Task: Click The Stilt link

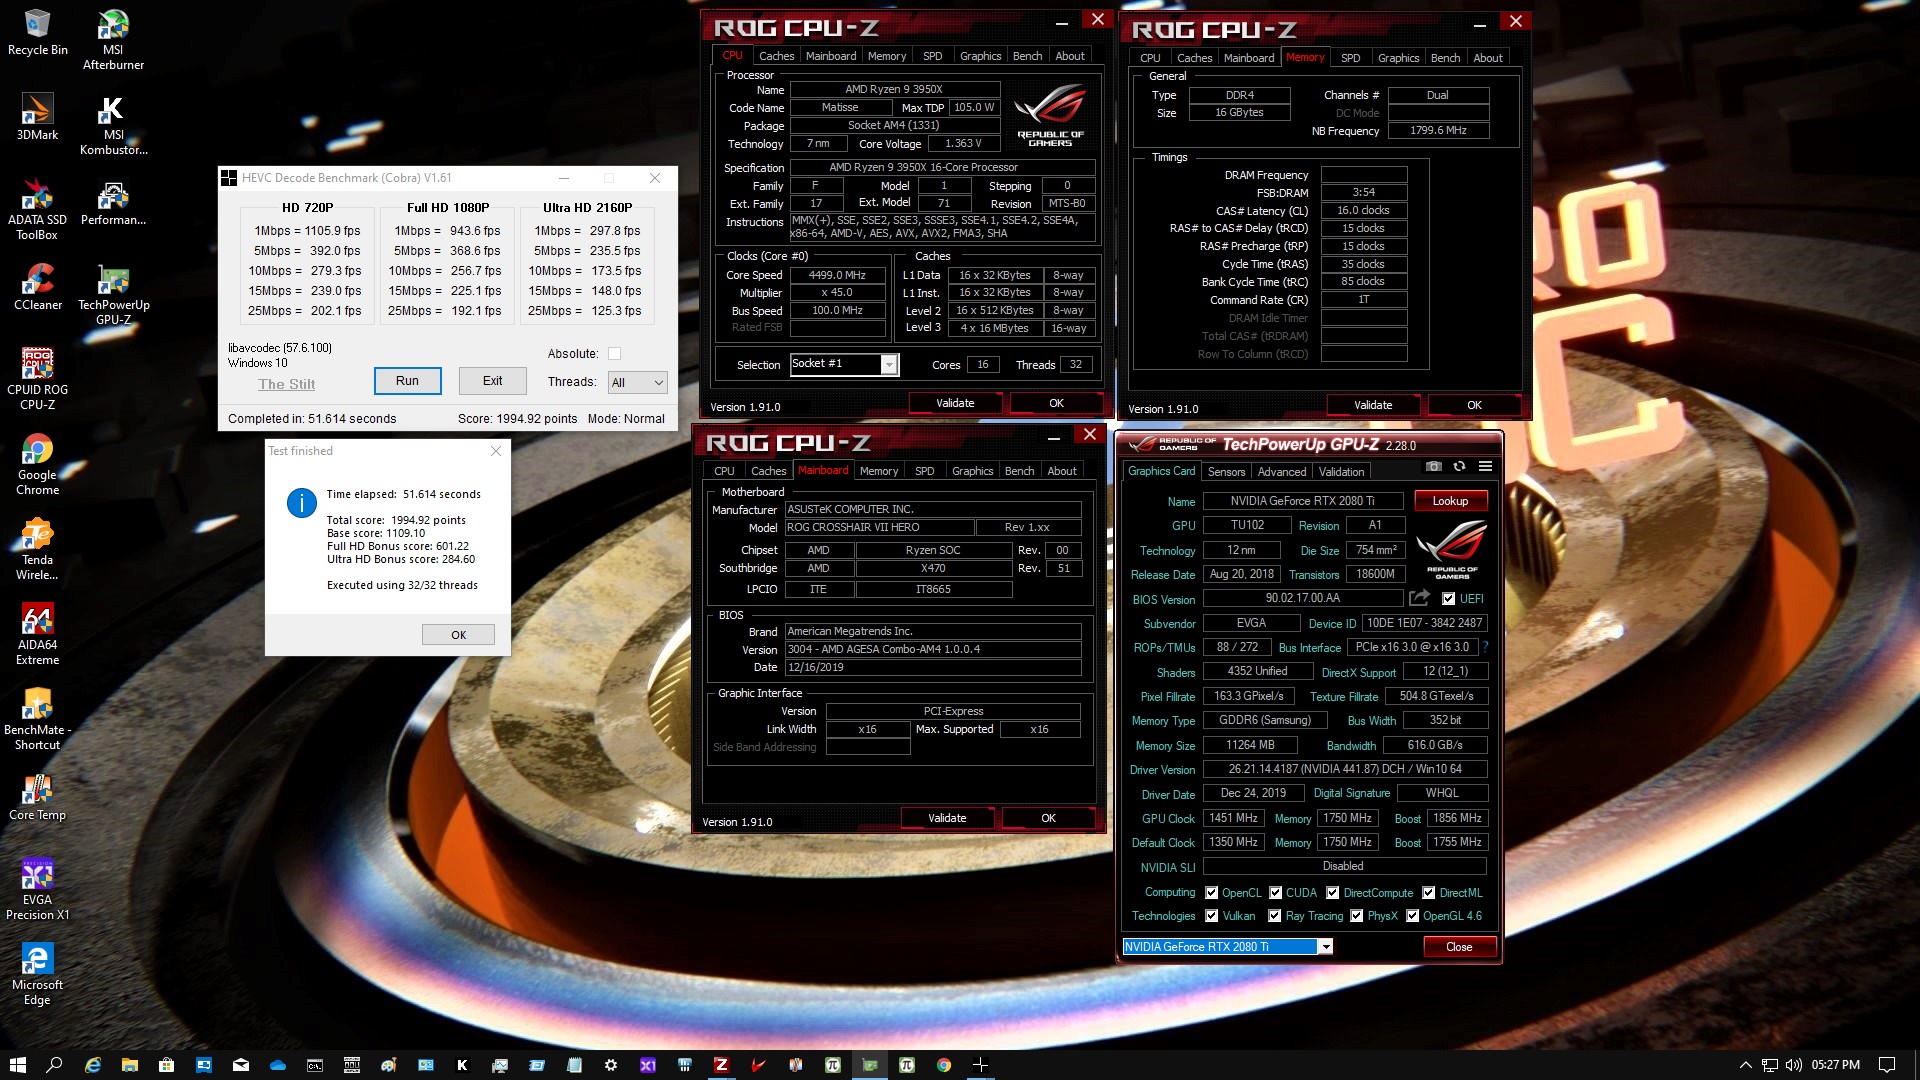Action: tap(286, 384)
